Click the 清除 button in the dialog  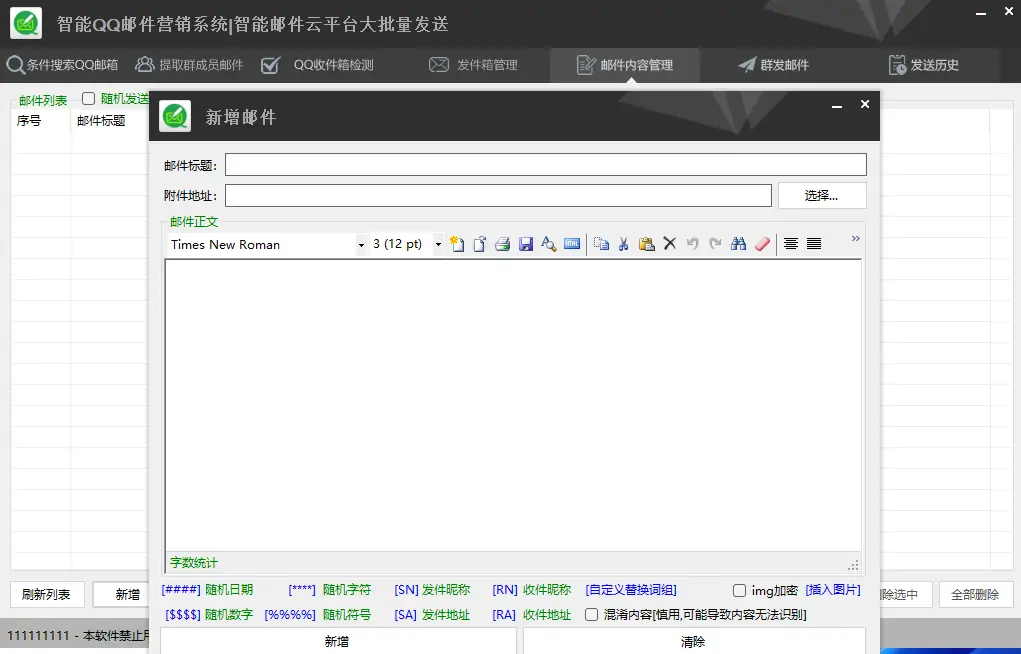pos(693,641)
